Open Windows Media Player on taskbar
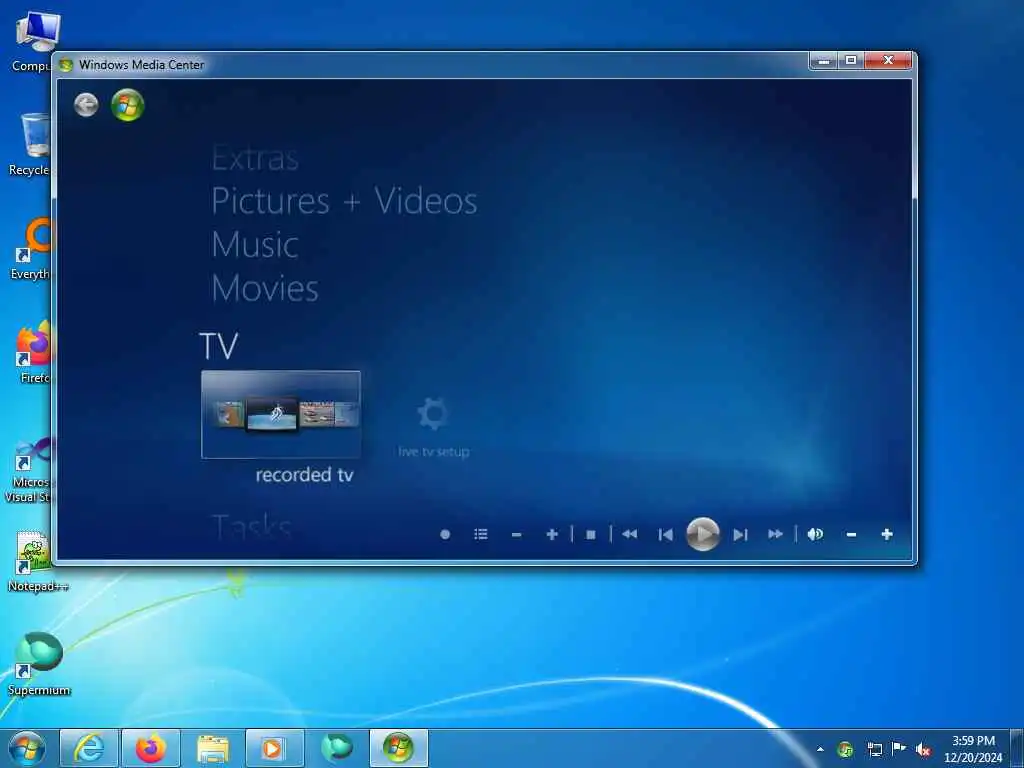The height and width of the screenshot is (768, 1024). tap(274, 748)
